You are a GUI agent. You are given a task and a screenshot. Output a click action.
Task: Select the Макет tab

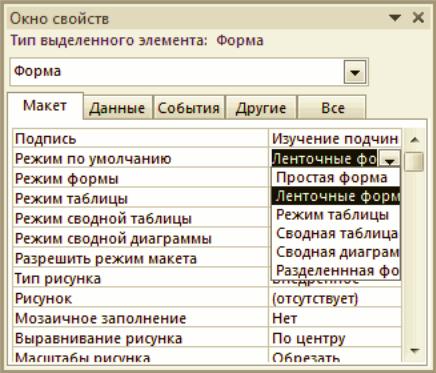[x=45, y=106]
